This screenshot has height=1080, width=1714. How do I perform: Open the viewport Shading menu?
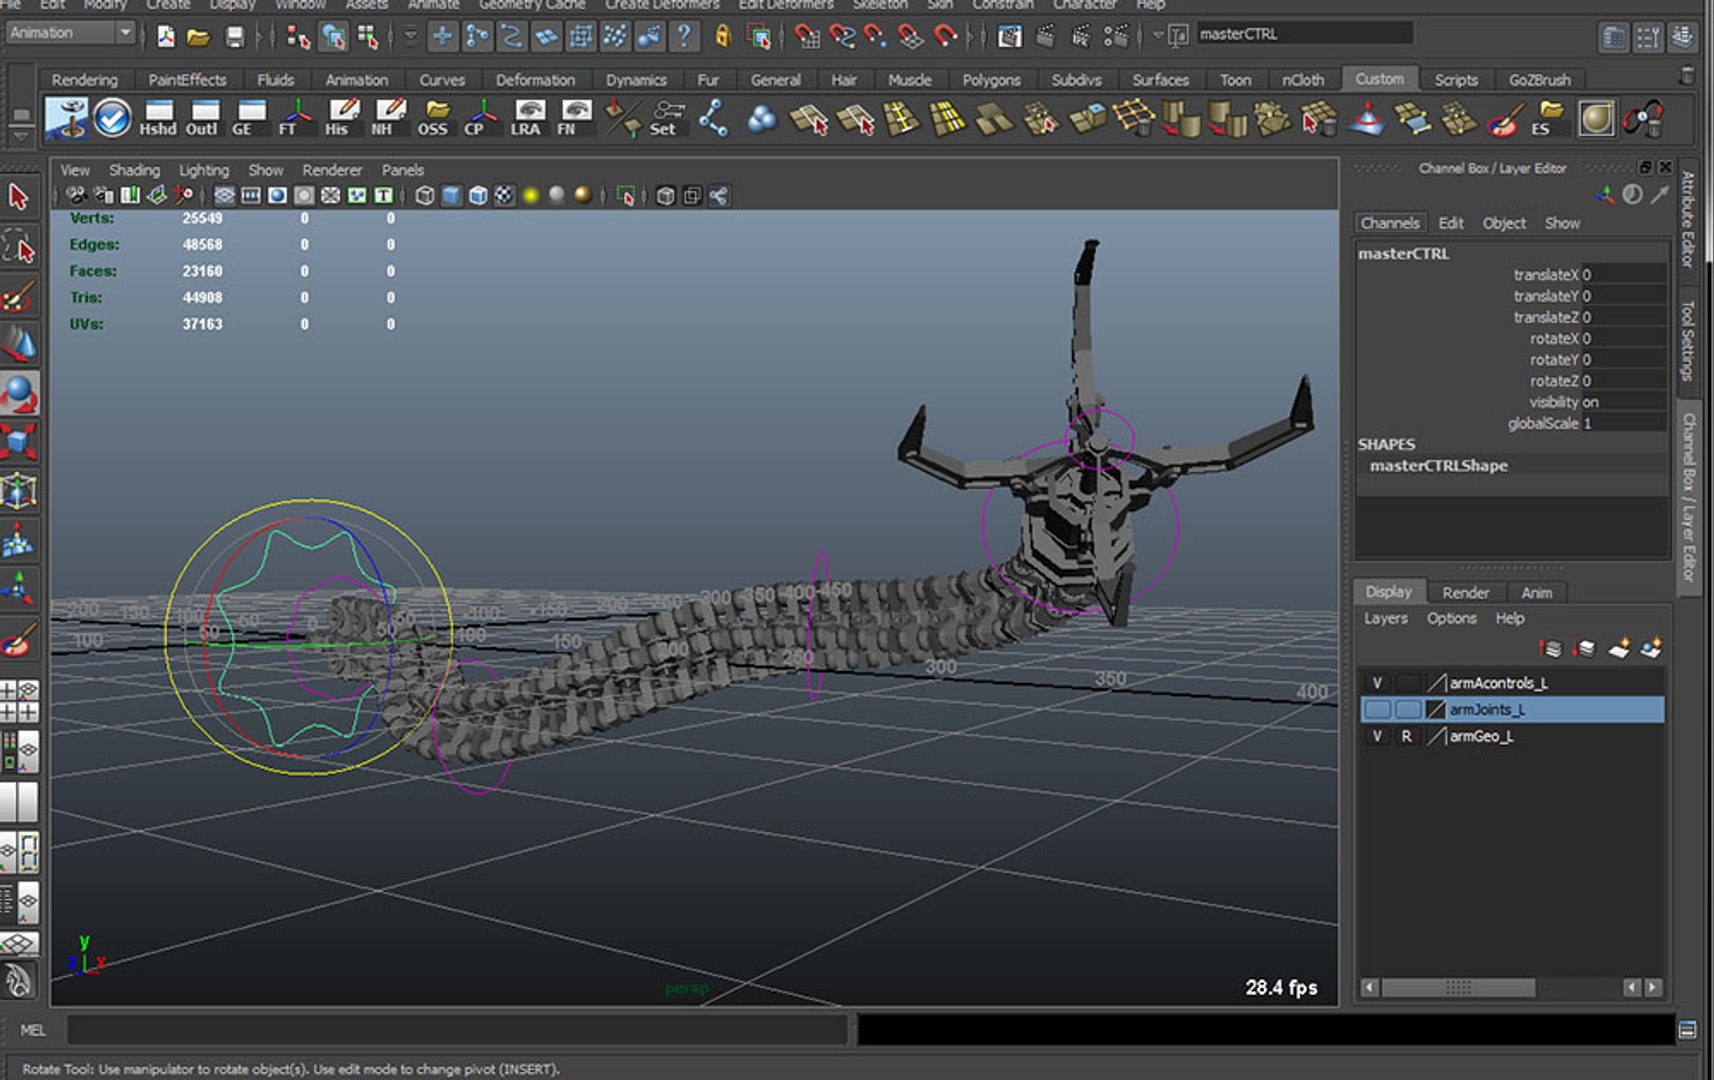tap(134, 170)
